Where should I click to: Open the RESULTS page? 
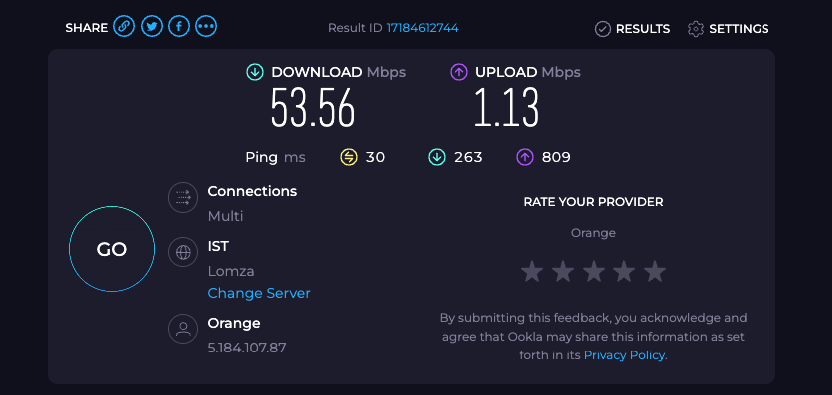[x=632, y=29]
